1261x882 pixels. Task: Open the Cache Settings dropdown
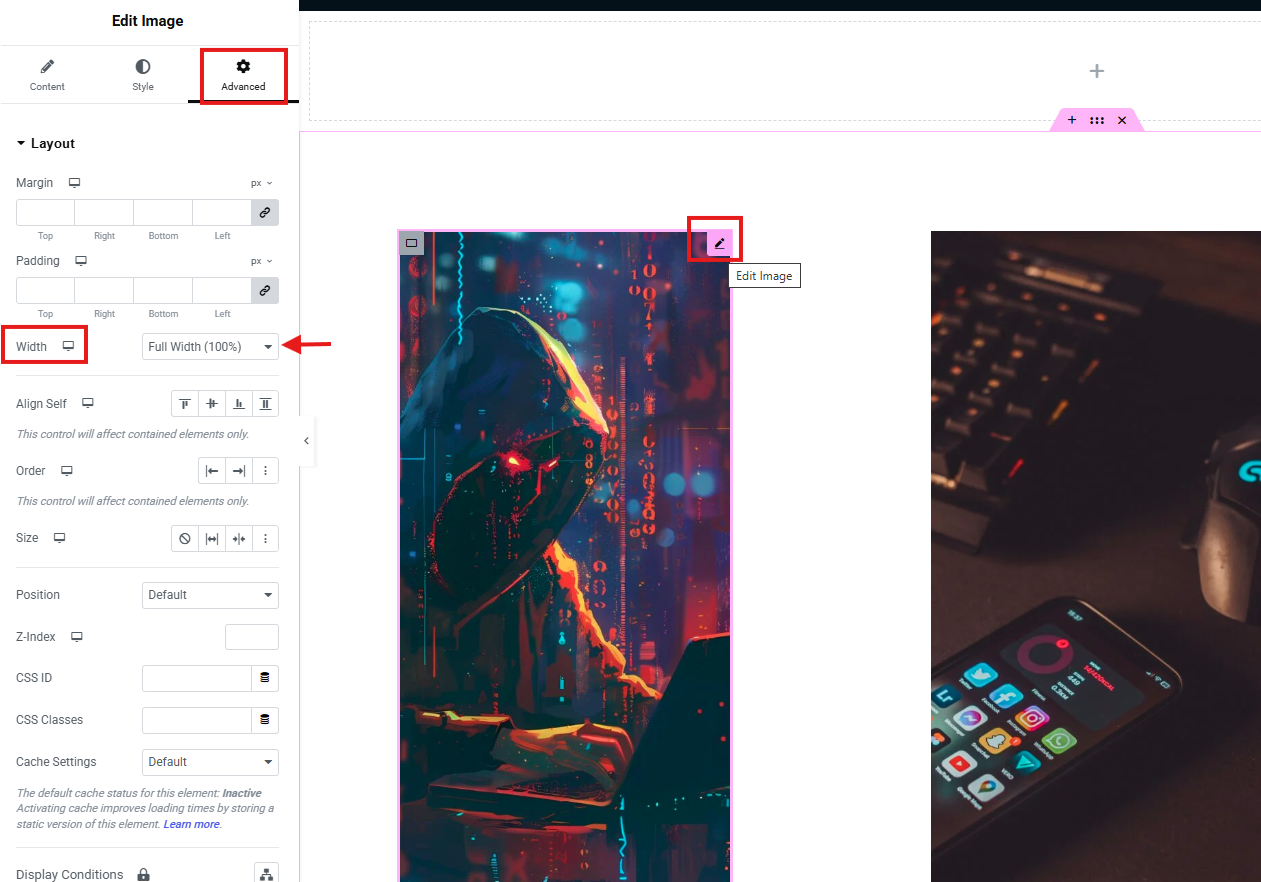pyautogui.click(x=210, y=762)
